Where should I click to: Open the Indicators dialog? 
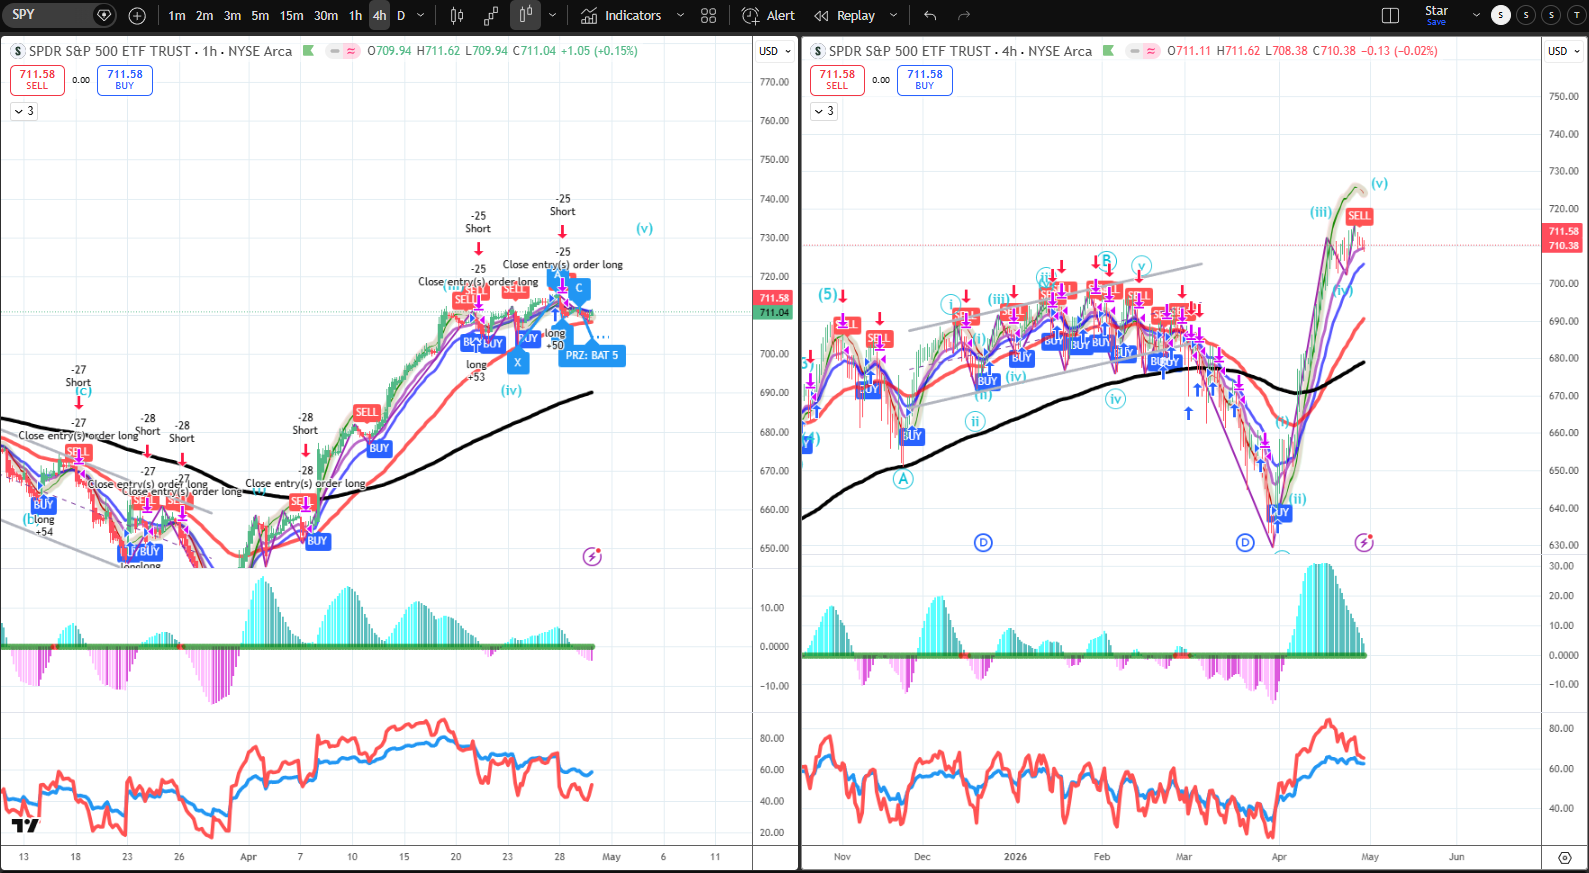621,16
